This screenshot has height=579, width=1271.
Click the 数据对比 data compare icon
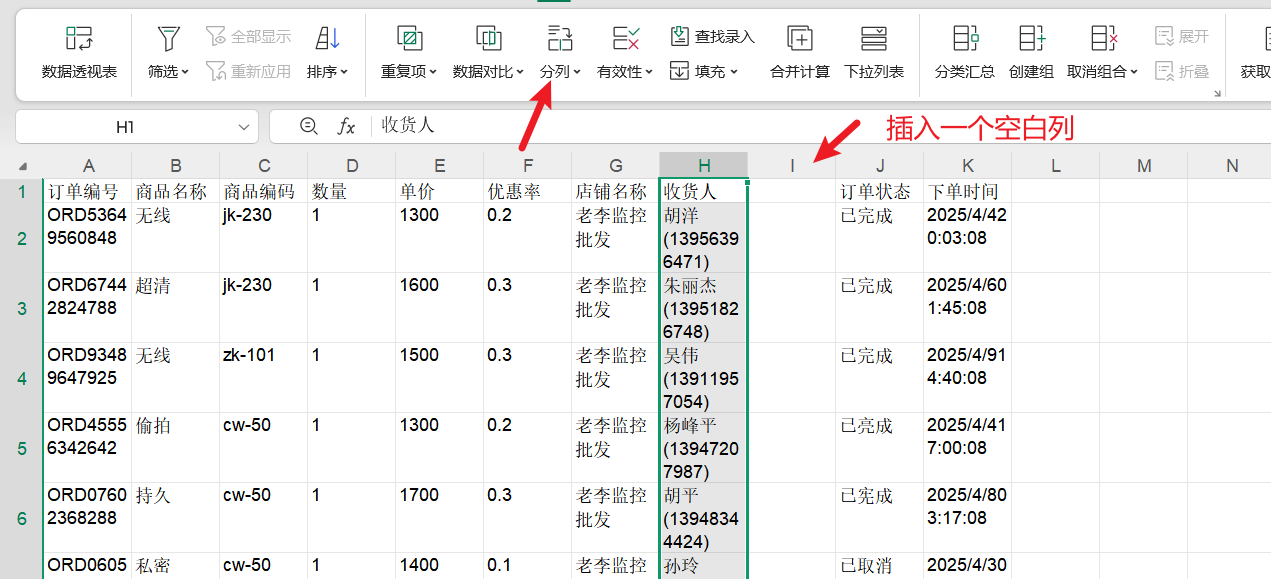tap(488, 40)
